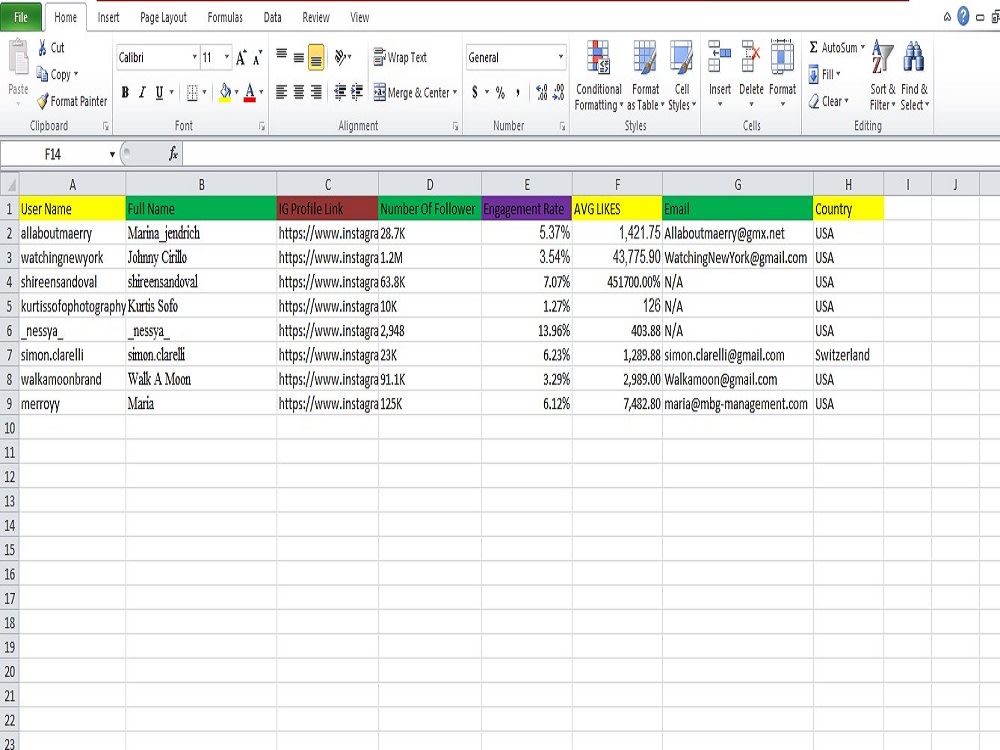Increase decimal places
Image resolution: width=1000 pixels, height=750 pixels.
(541, 93)
